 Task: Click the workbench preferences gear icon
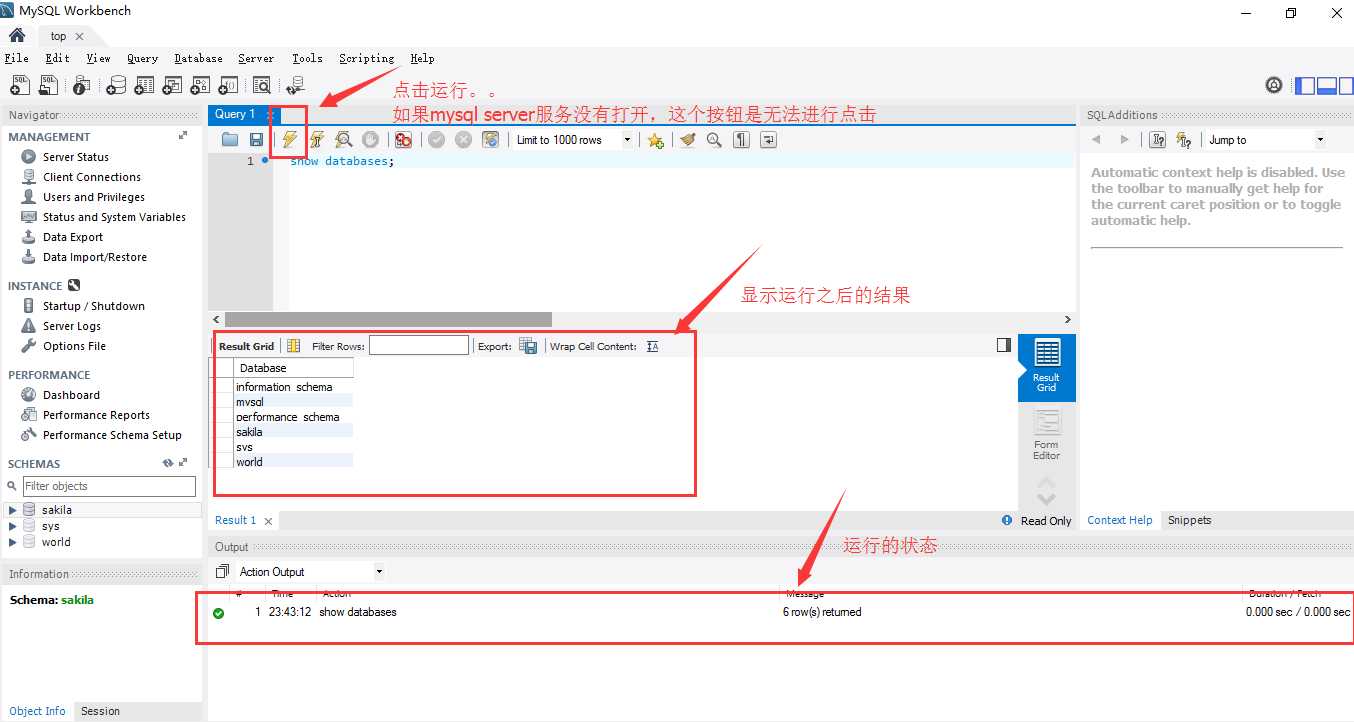(1273, 86)
